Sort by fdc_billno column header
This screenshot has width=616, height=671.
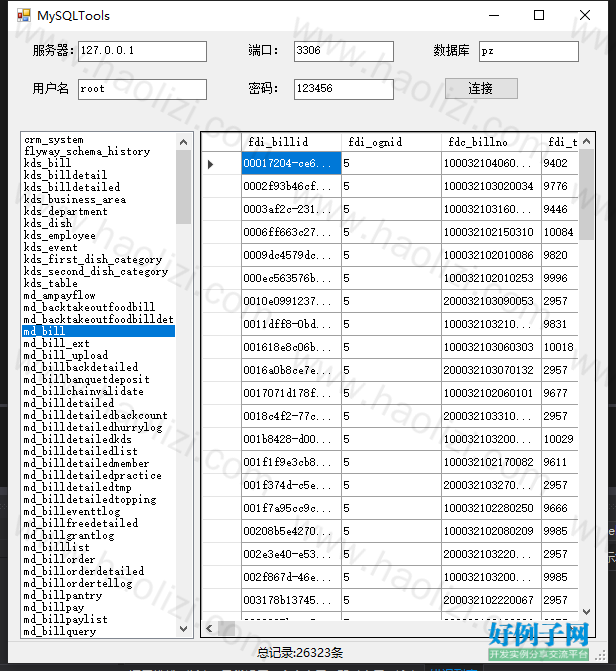[x=491, y=142]
